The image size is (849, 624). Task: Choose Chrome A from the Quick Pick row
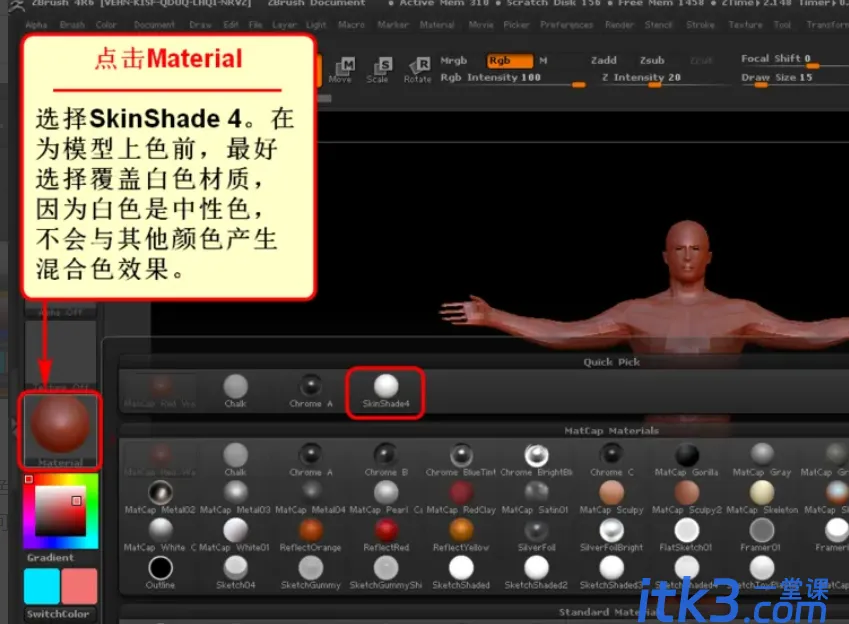(x=311, y=391)
